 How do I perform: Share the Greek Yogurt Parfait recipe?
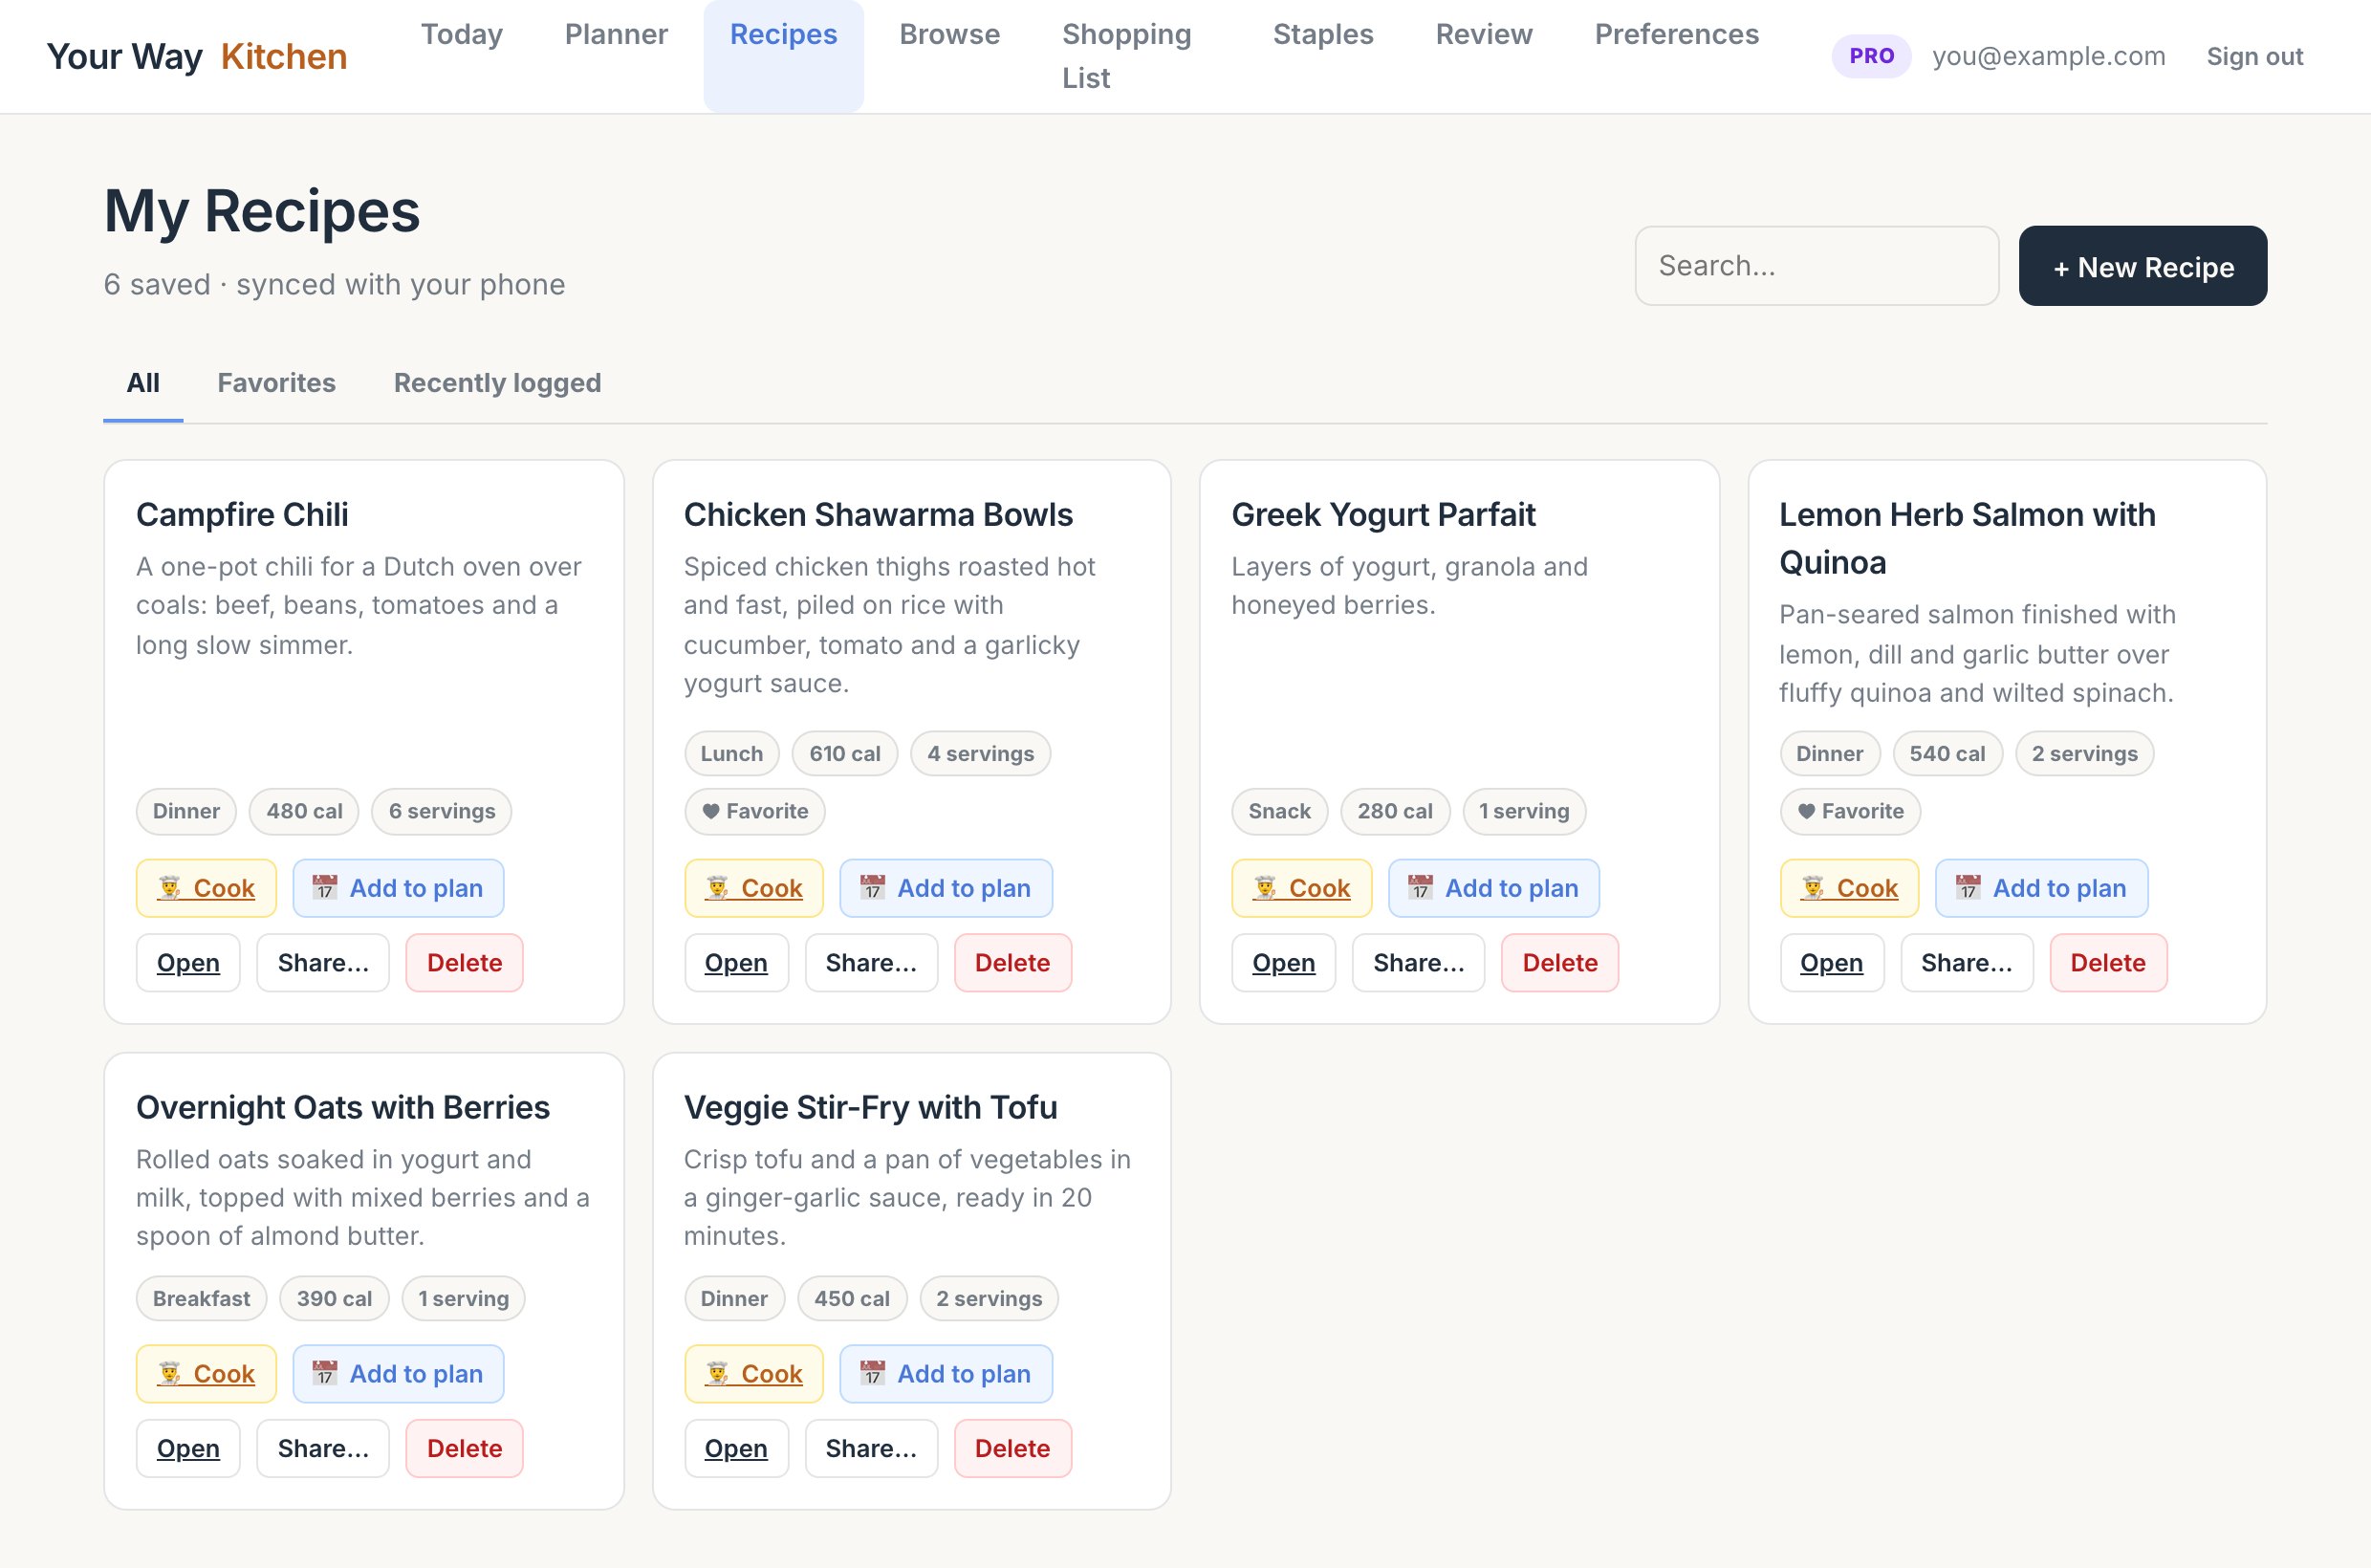pyautogui.click(x=1418, y=963)
